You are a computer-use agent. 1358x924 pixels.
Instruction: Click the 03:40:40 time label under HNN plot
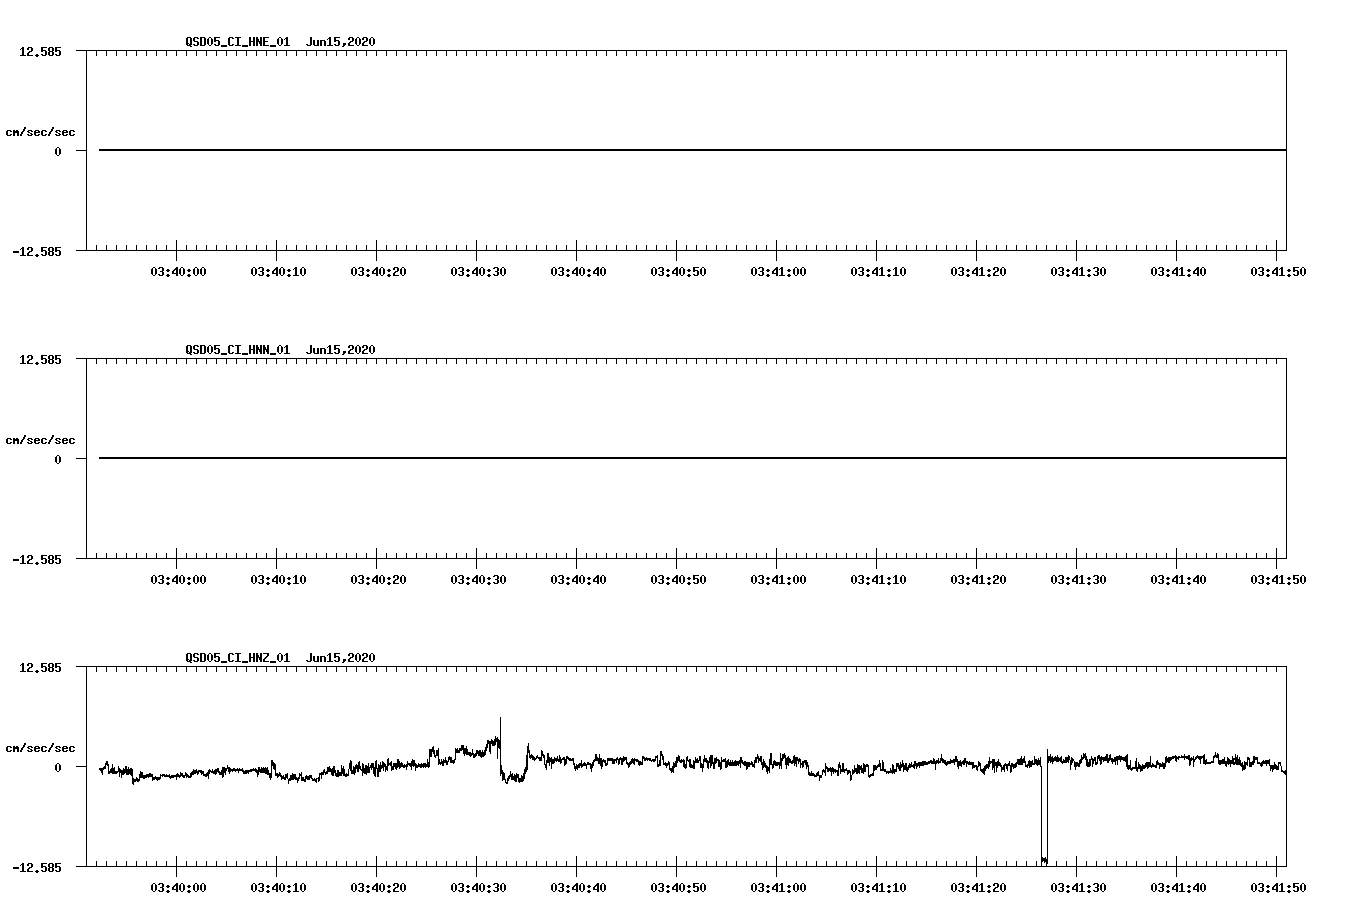point(578,579)
